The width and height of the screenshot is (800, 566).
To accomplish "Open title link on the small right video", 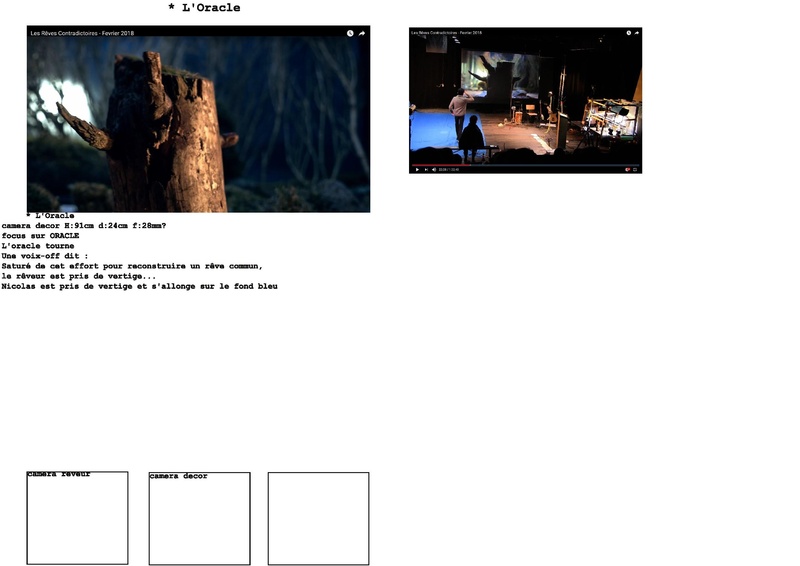I will pyautogui.click(x=446, y=33).
